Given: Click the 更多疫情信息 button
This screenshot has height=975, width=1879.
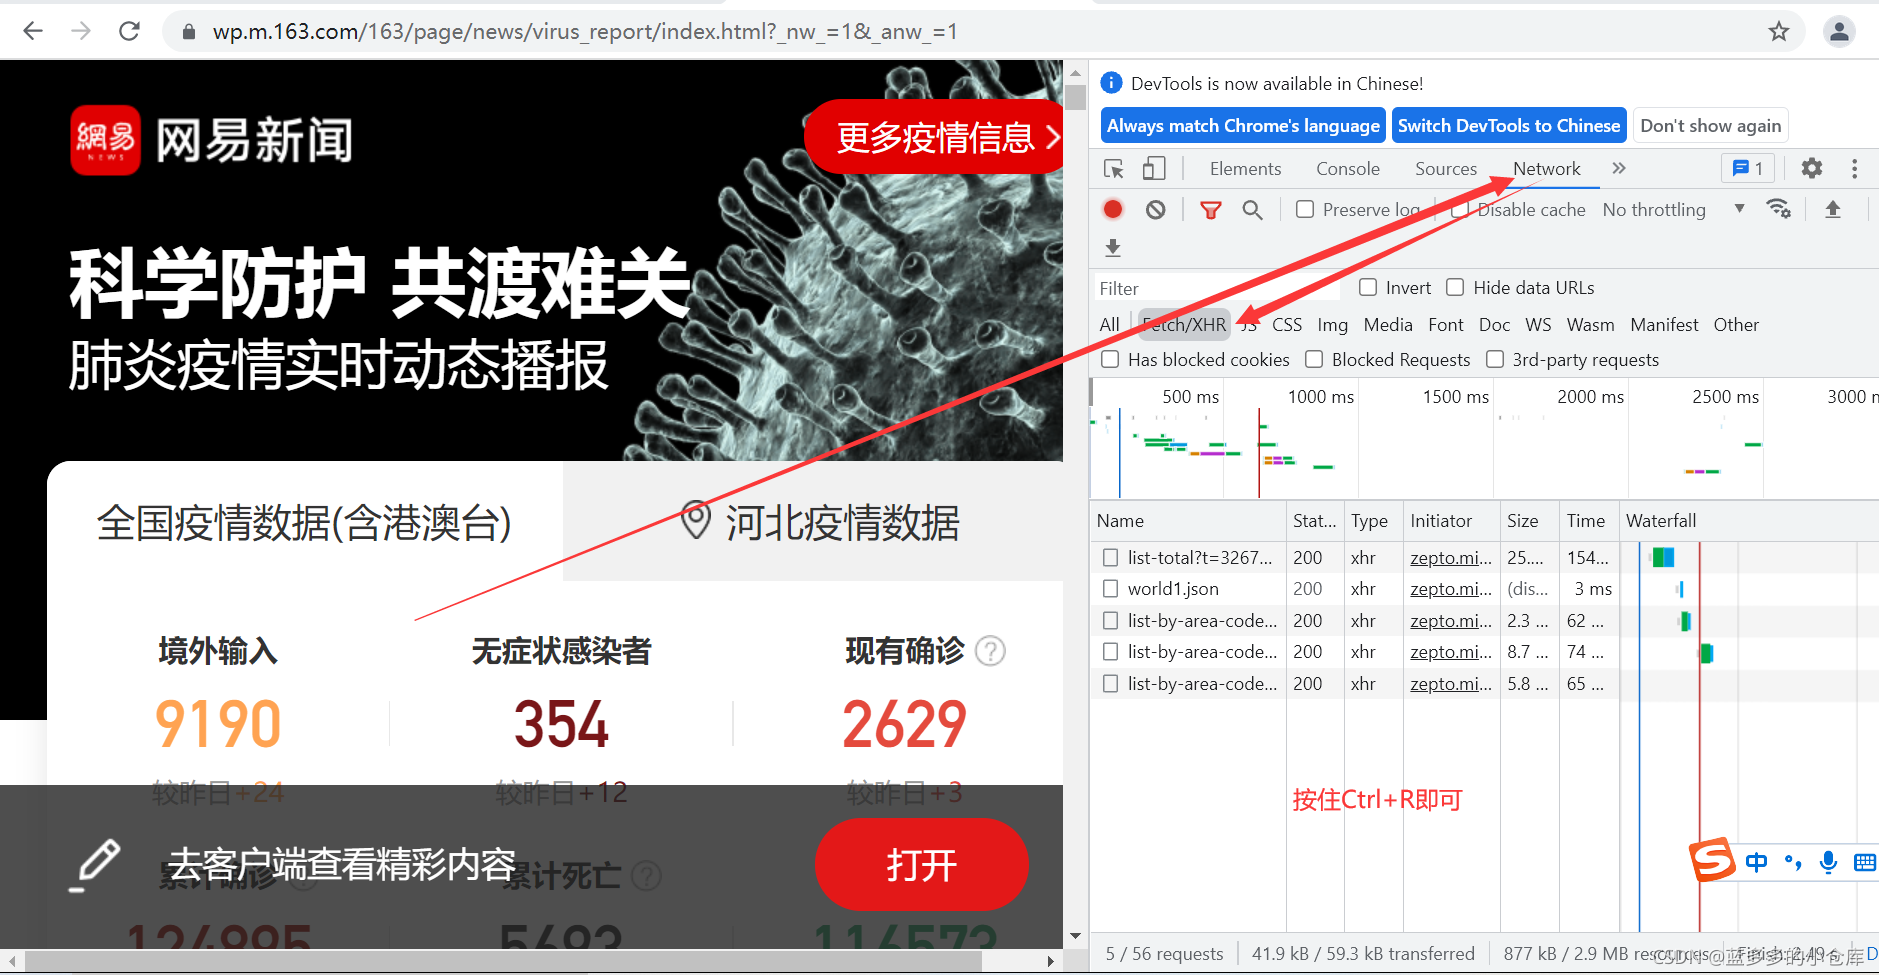Looking at the screenshot, I should [934, 137].
